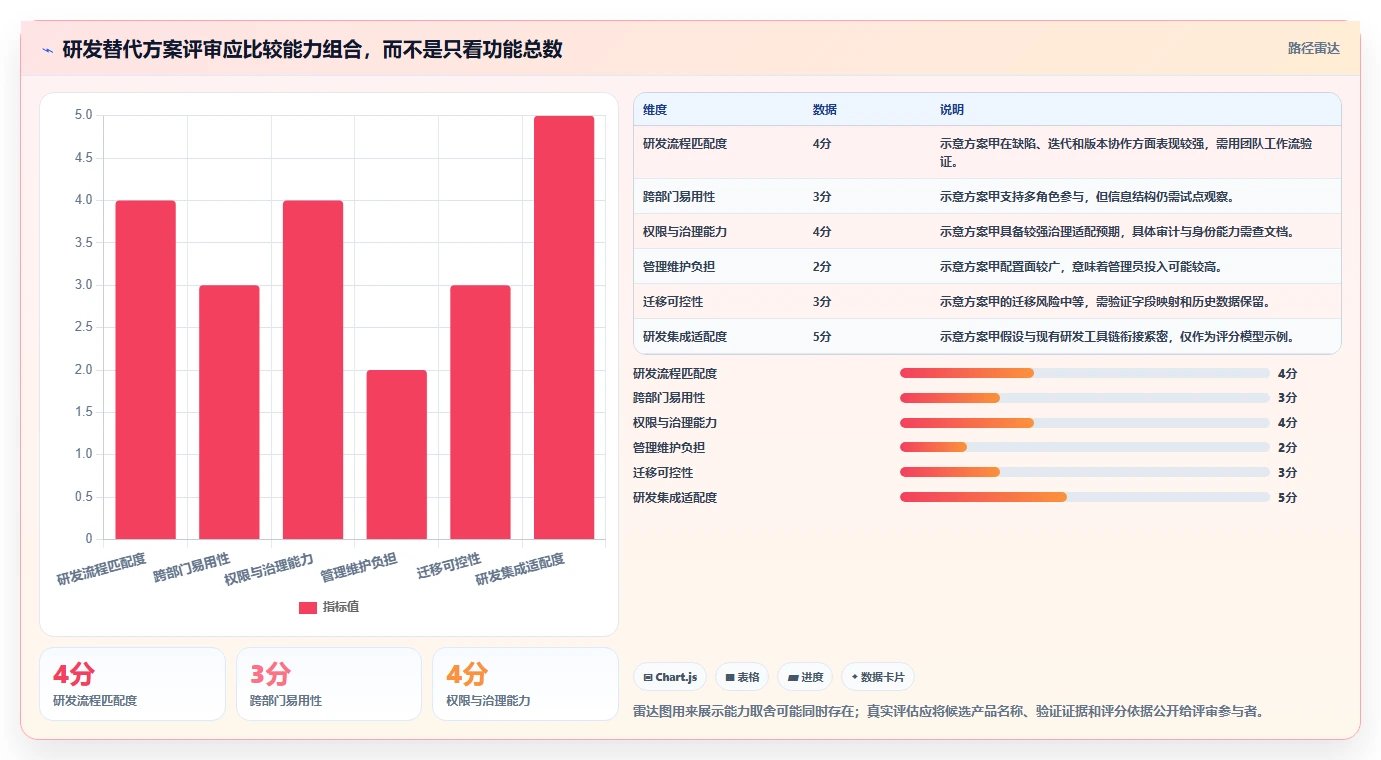The width and height of the screenshot is (1381, 760).
Task: Click the 2.5 y-axis label
Action: [x=84, y=328]
